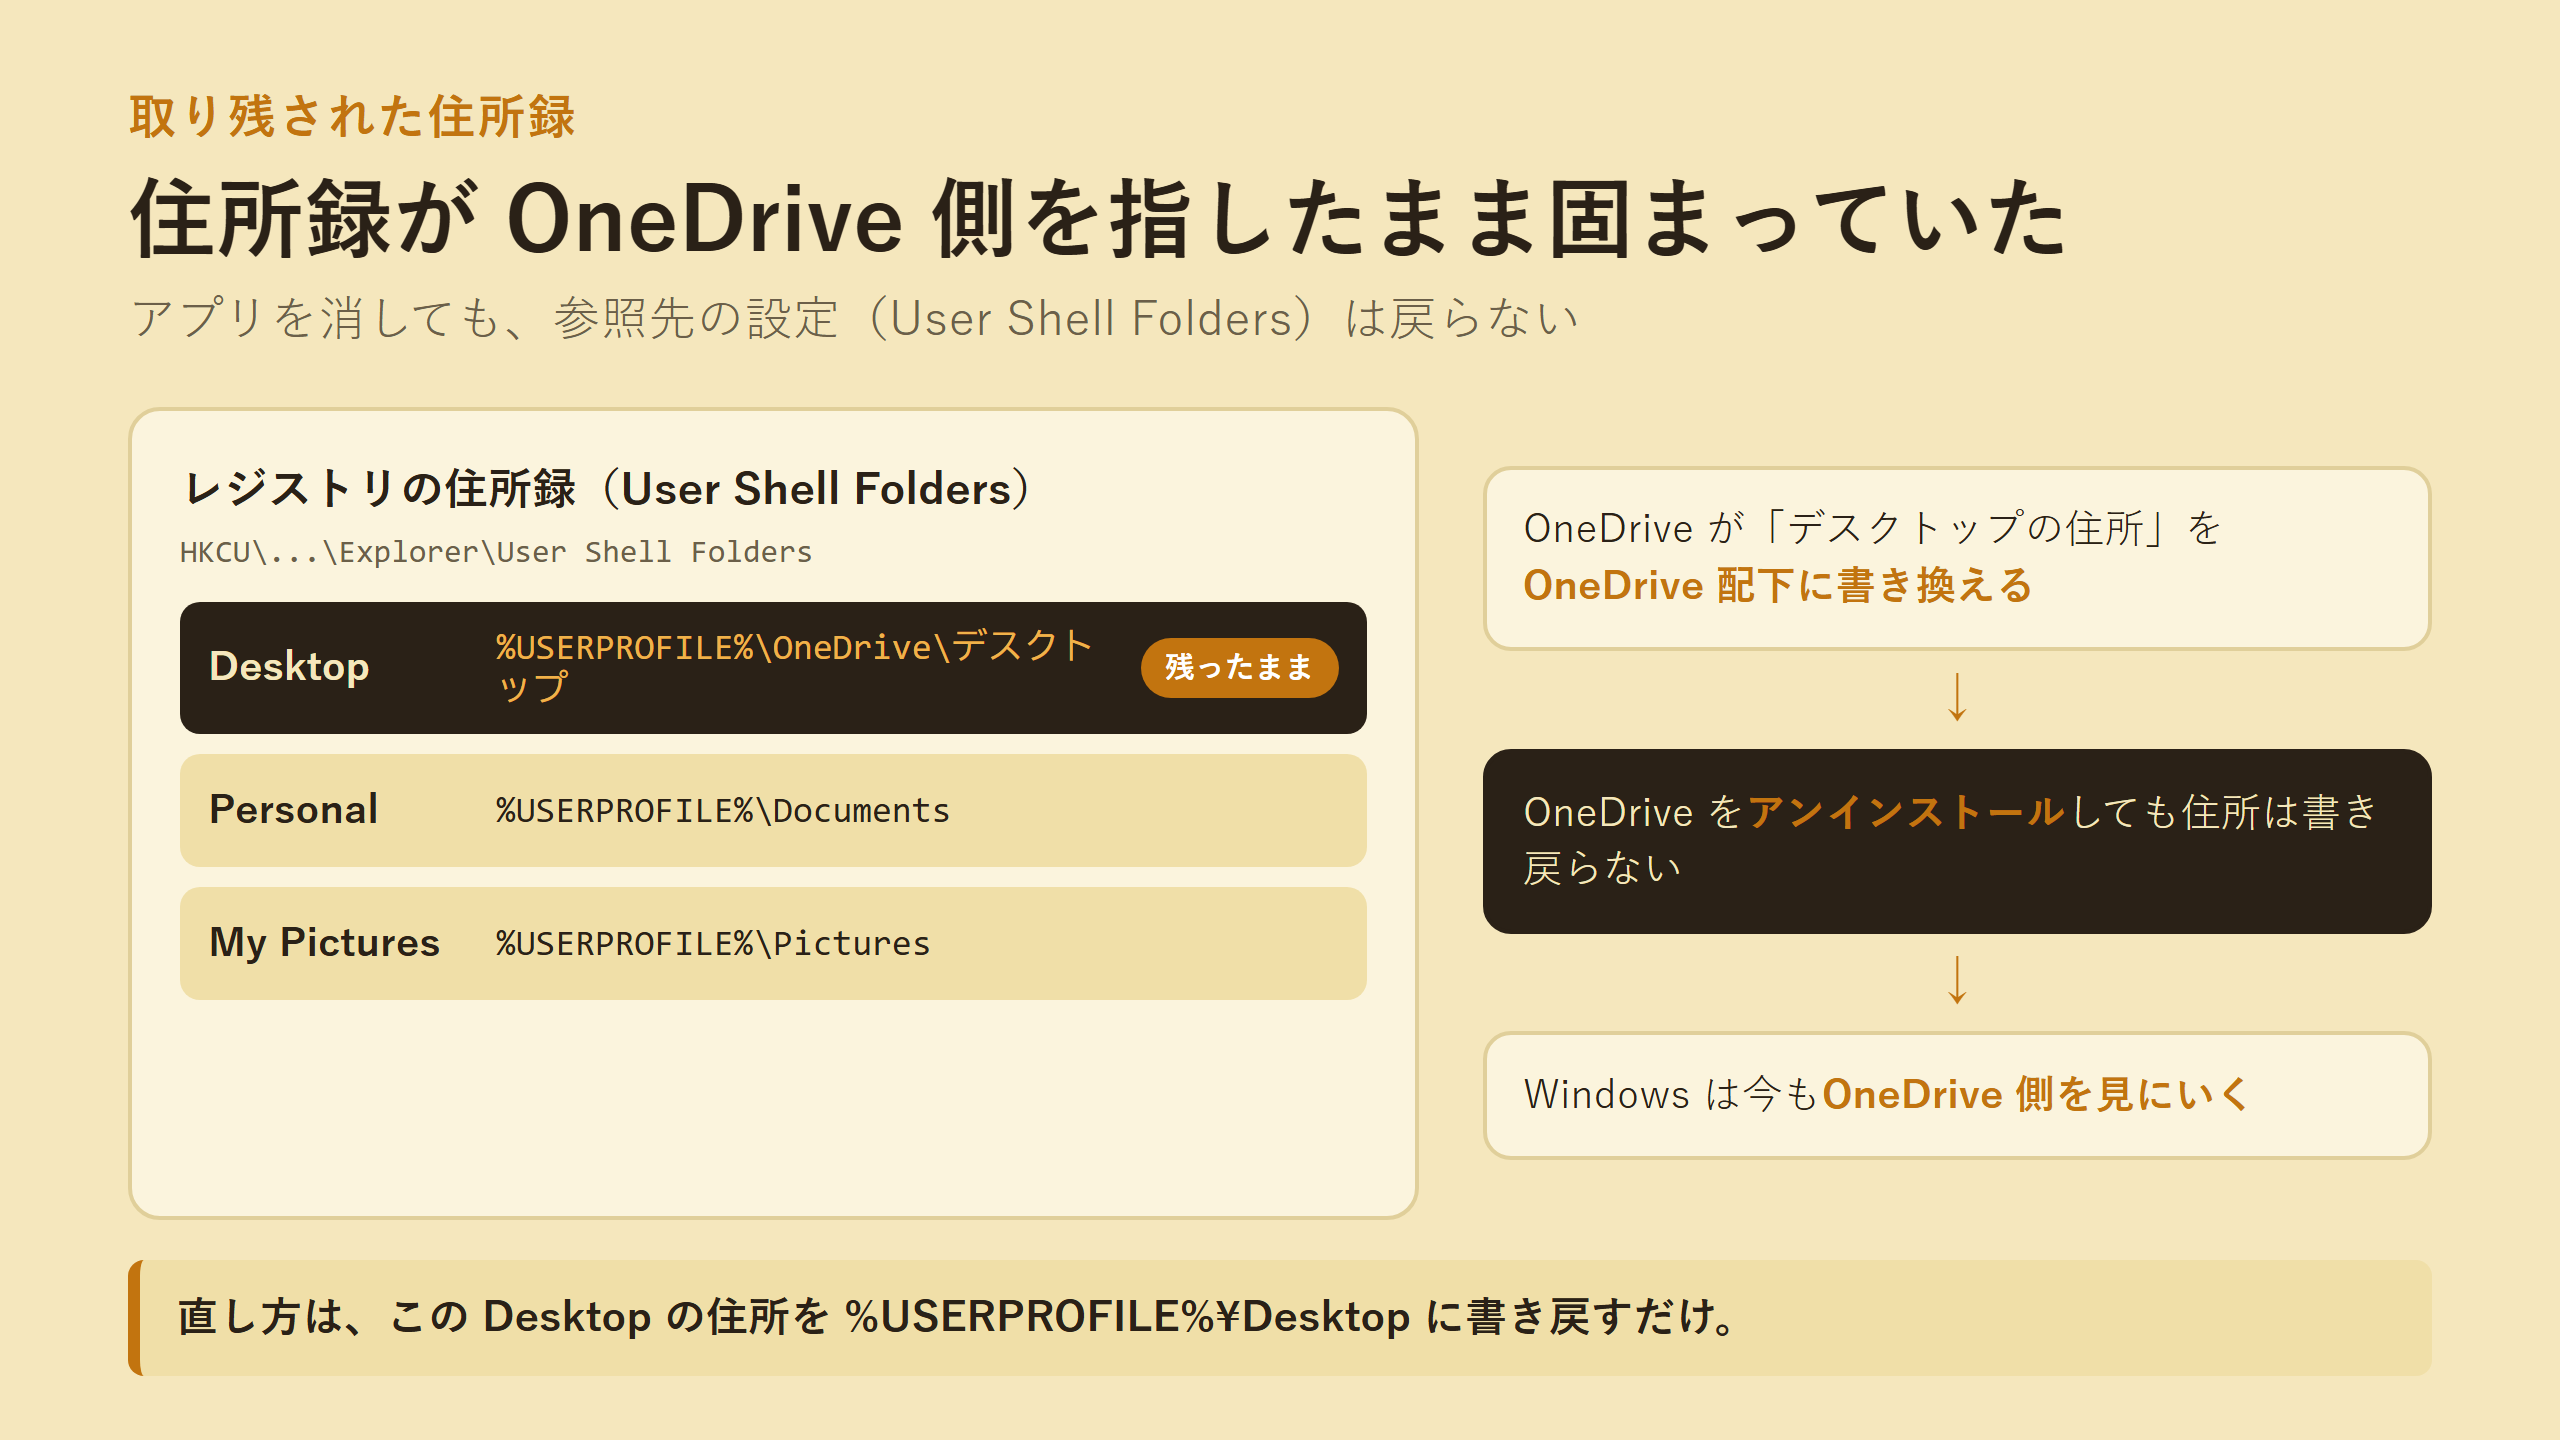This screenshot has width=2560, height=1440.
Task: Select the title 住所録が OneDrive 側を指したまま固まっていた
Action: tap(1098, 220)
